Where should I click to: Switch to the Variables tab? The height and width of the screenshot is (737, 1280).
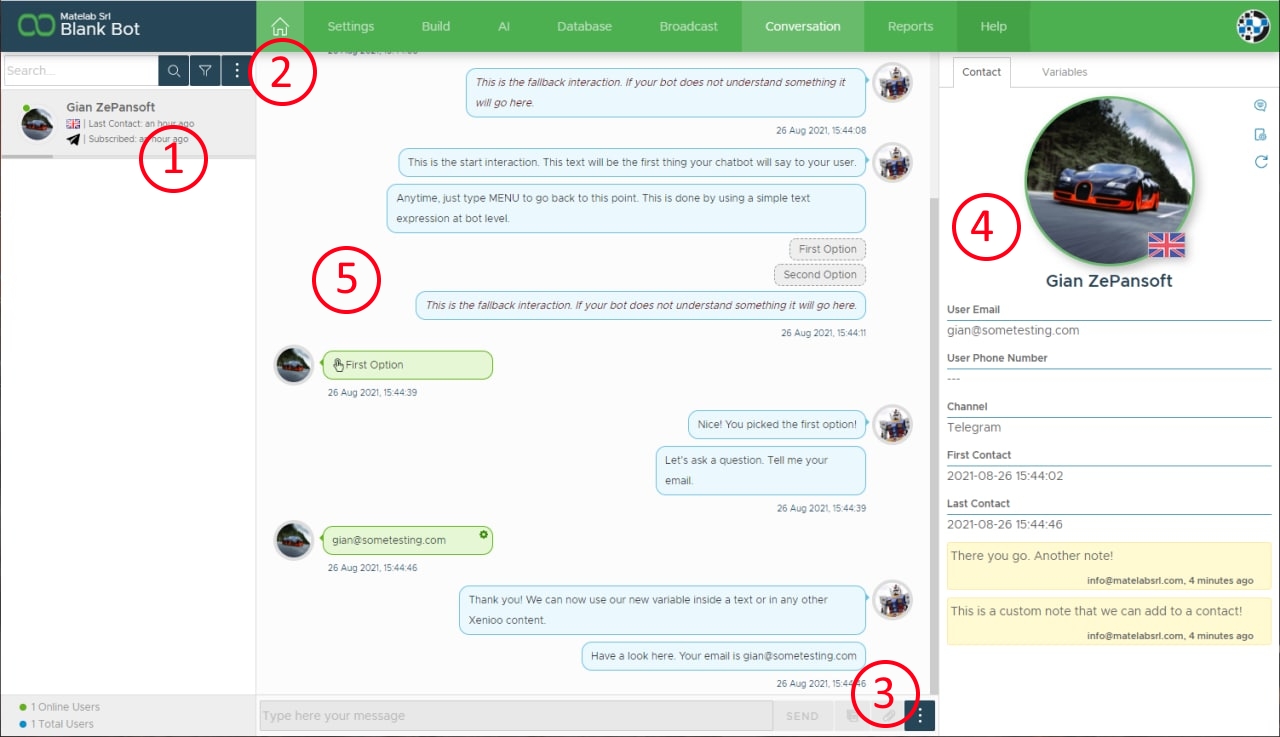pos(1064,72)
